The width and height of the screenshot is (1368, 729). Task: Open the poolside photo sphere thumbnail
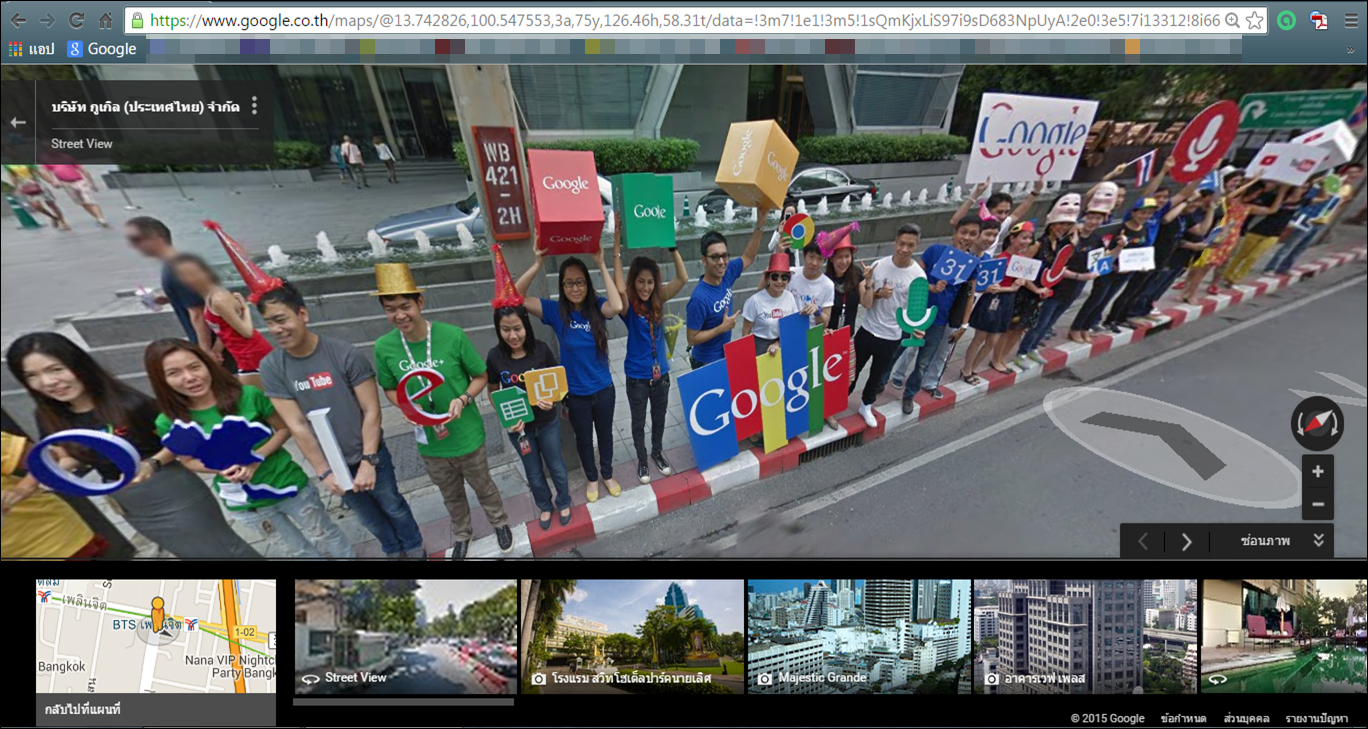coord(1283,636)
